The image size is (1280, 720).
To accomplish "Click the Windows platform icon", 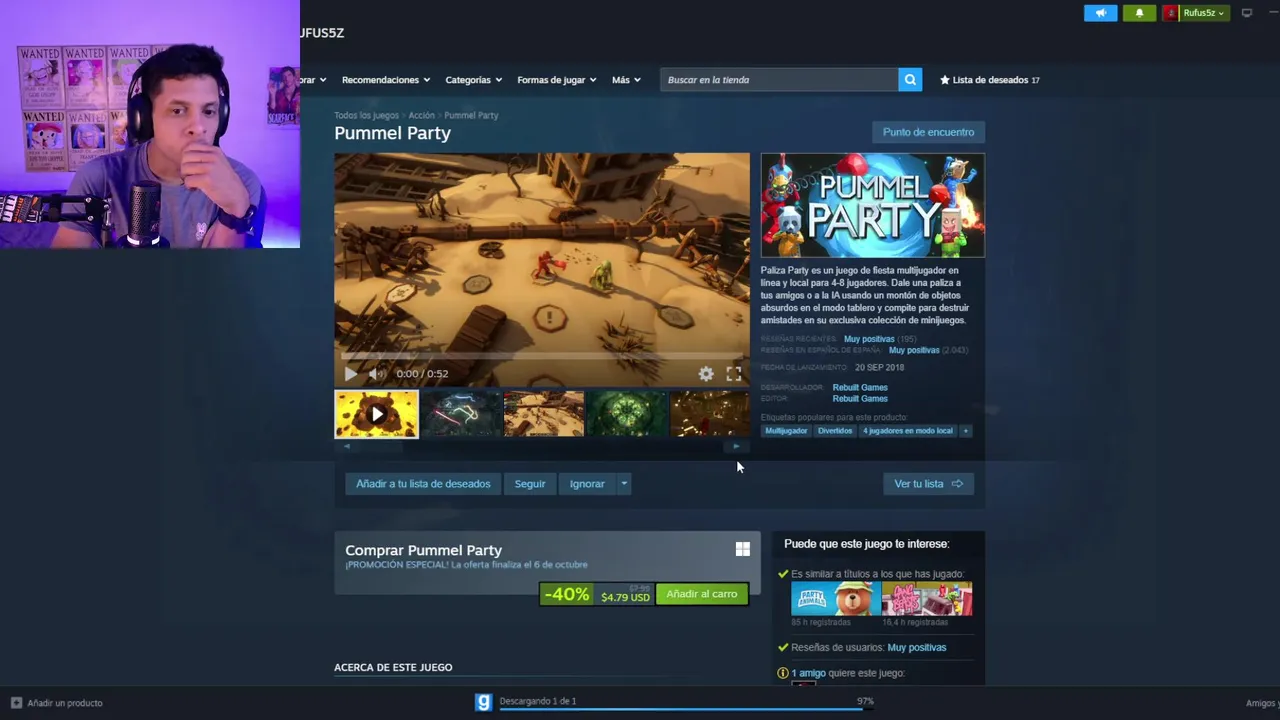I will coord(743,549).
